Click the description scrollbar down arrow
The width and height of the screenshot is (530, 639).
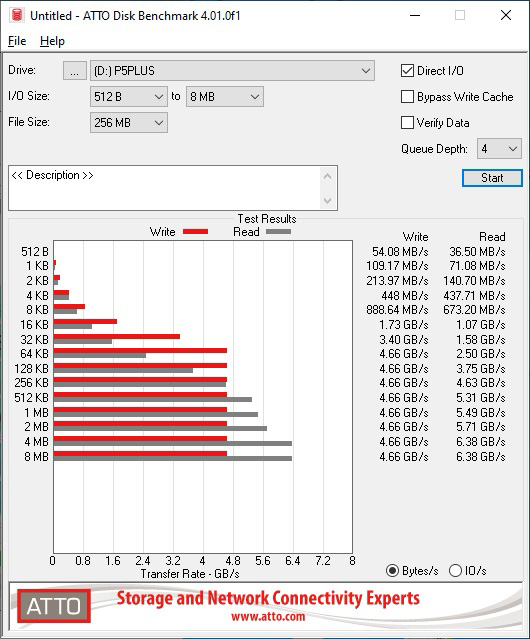[328, 200]
